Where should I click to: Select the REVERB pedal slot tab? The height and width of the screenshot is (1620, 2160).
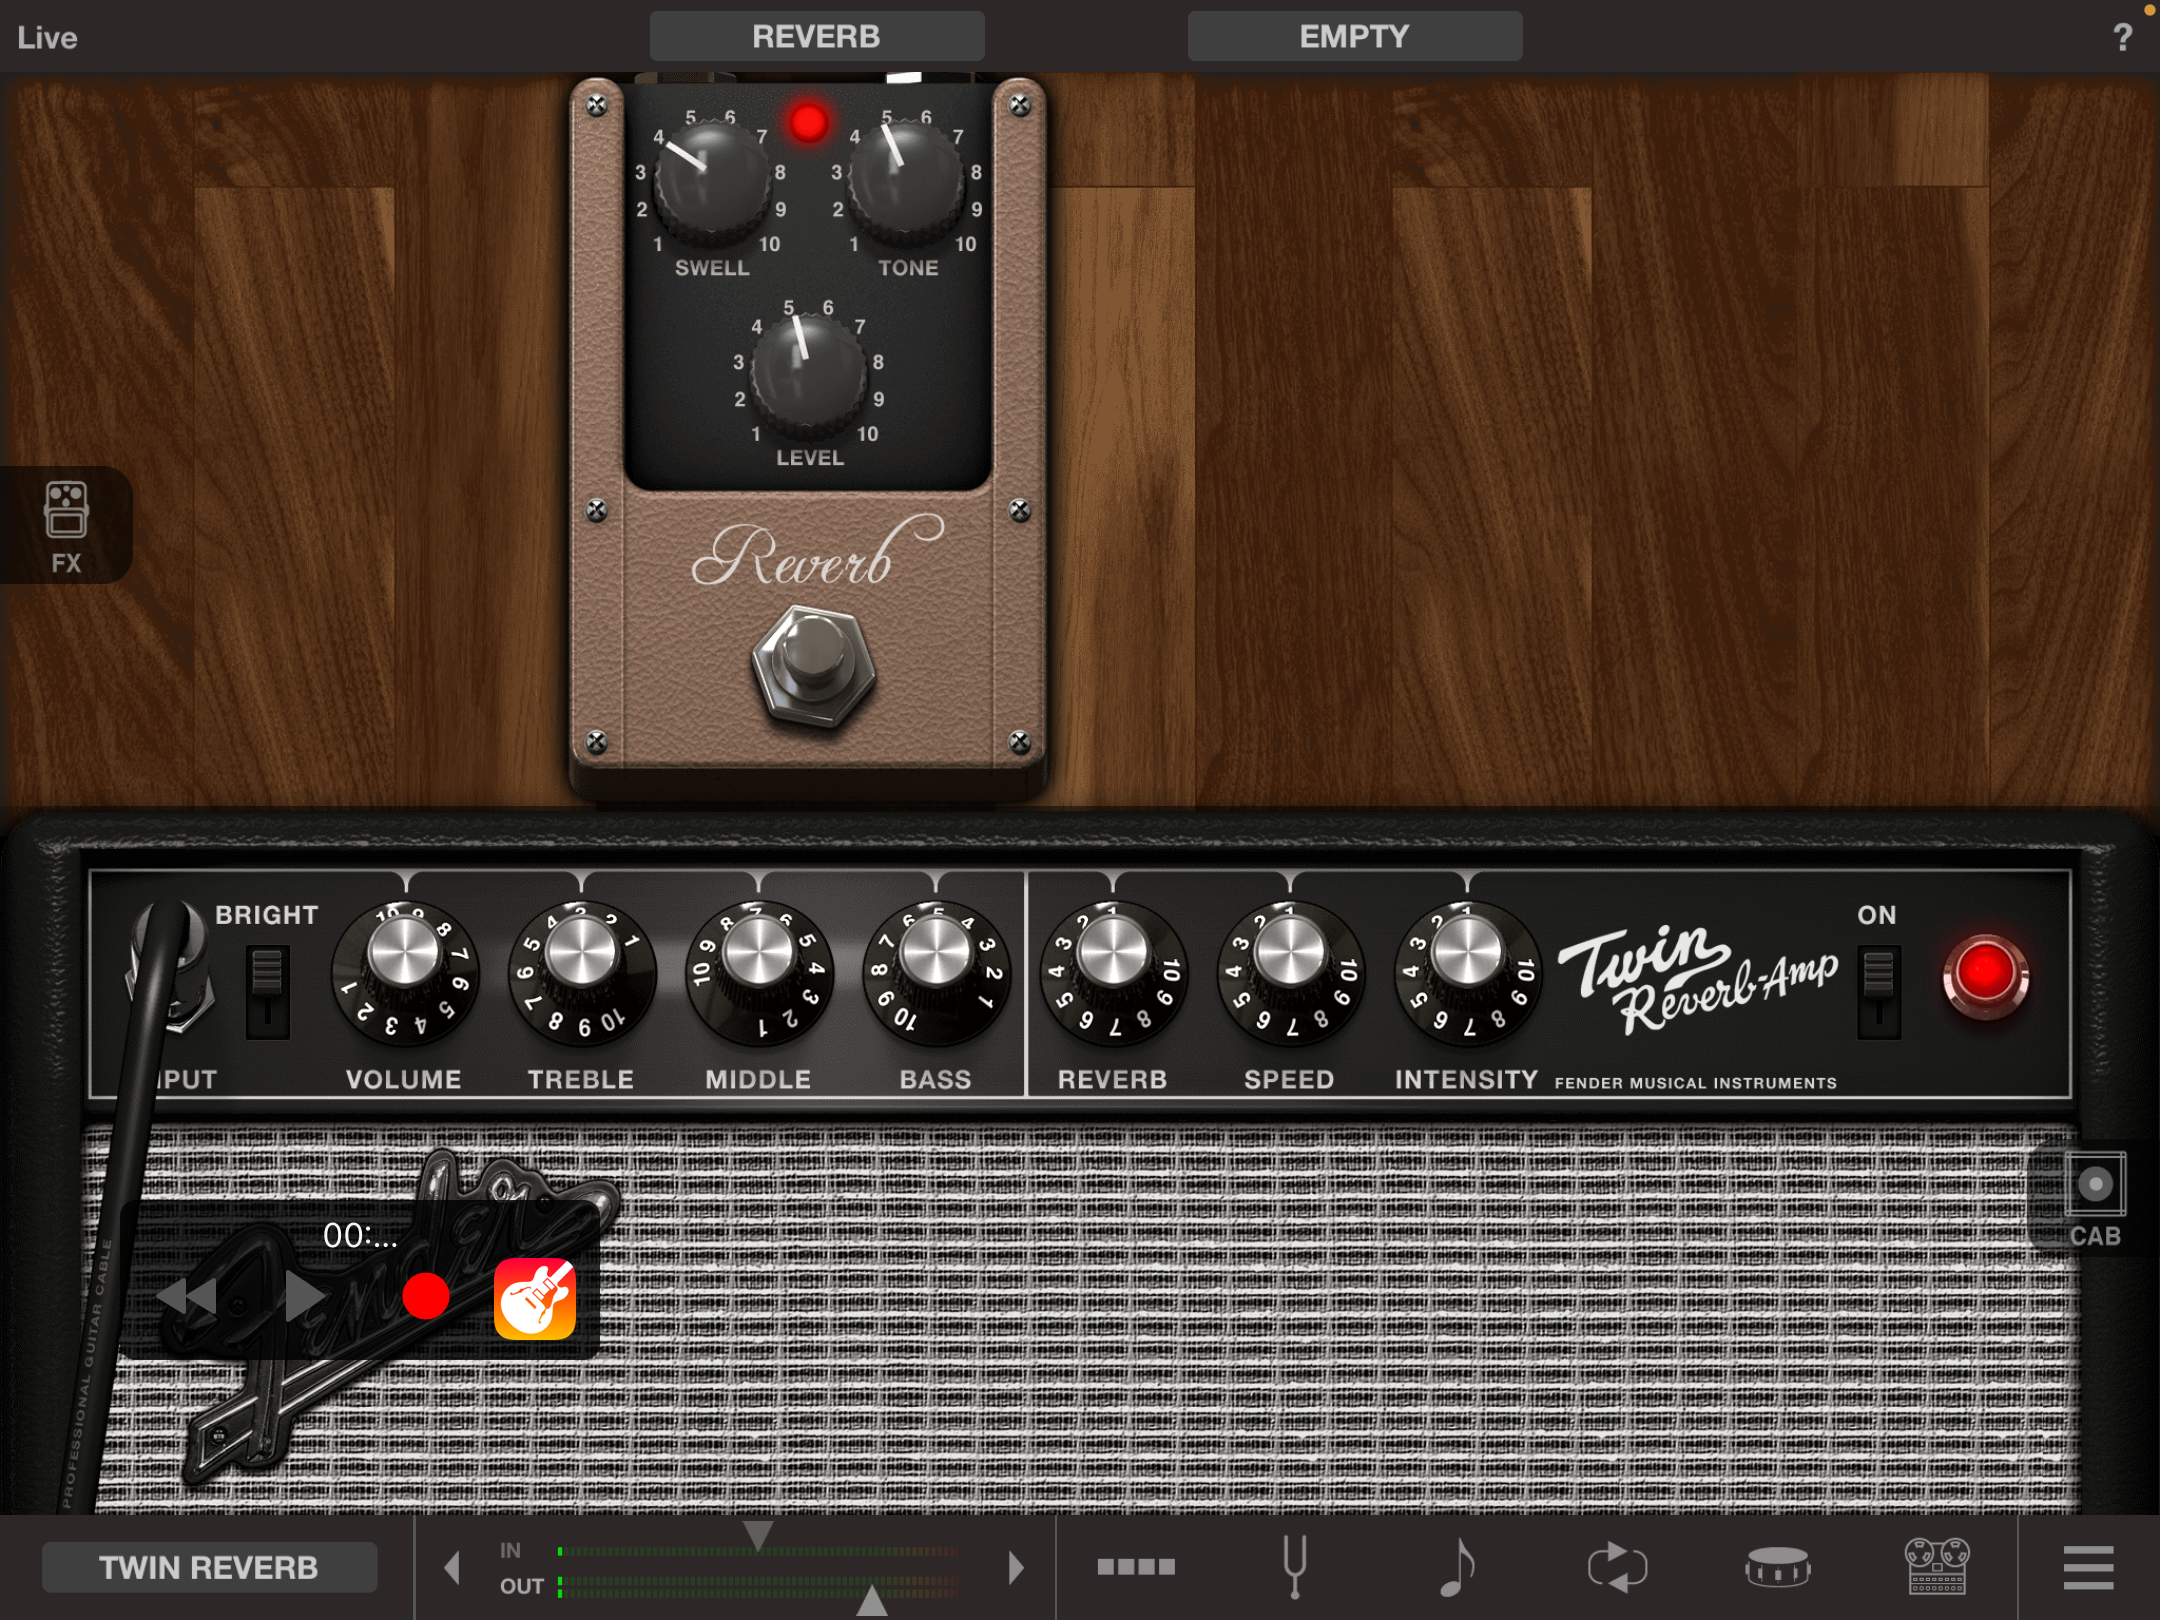(817, 37)
